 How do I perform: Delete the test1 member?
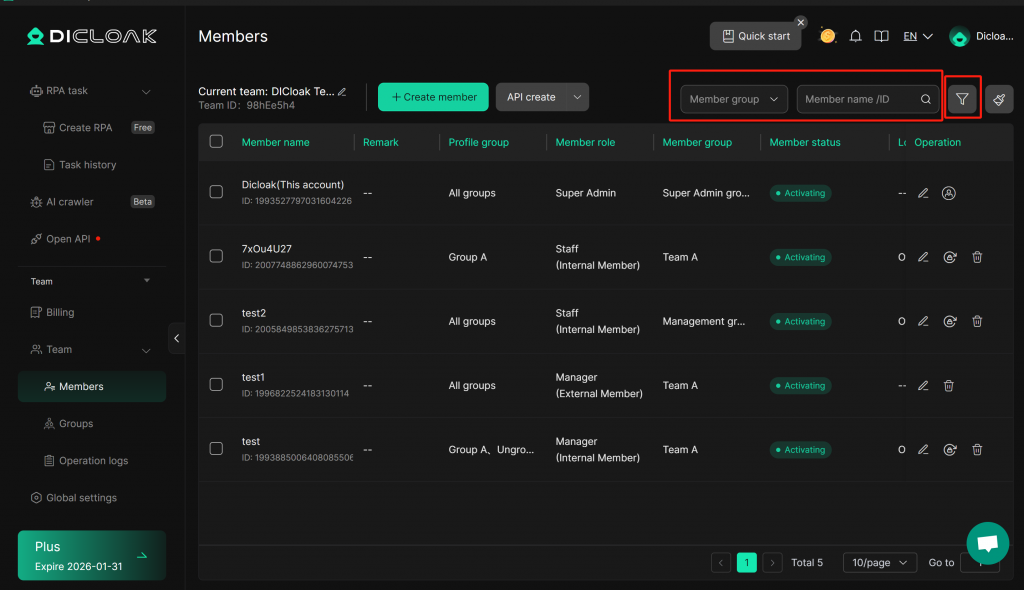tap(949, 385)
